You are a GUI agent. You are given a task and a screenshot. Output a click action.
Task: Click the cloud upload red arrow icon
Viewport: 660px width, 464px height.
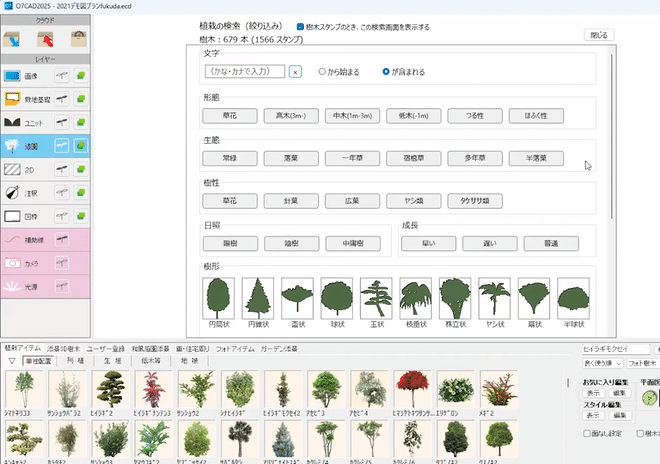46,39
